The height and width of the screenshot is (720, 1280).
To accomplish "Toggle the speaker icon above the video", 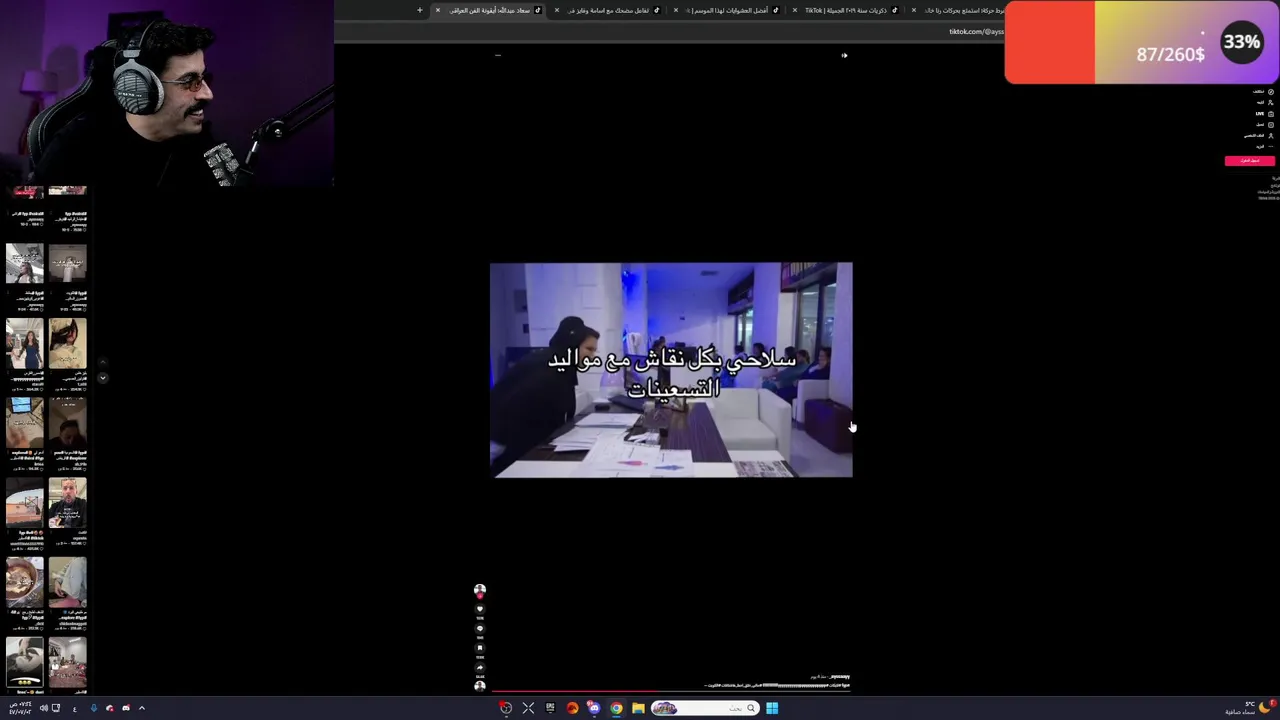I will [844, 55].
